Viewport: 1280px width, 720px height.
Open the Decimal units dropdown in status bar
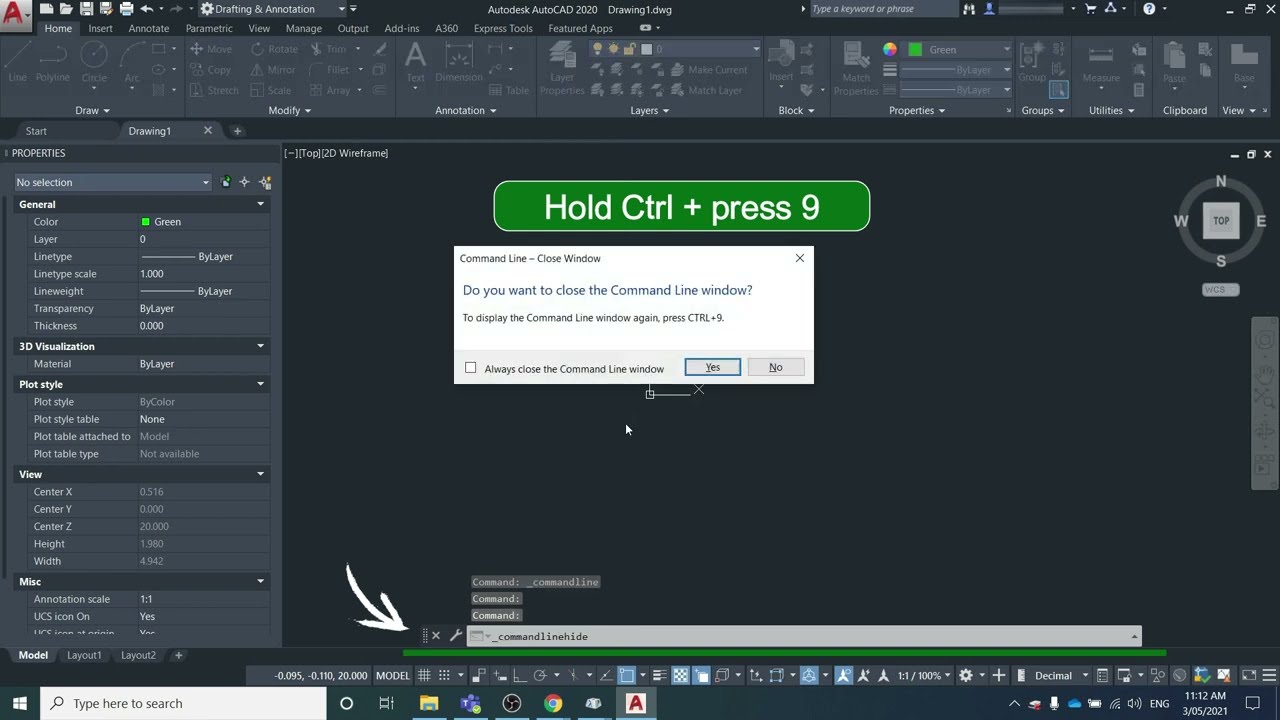pos(1060,676)
